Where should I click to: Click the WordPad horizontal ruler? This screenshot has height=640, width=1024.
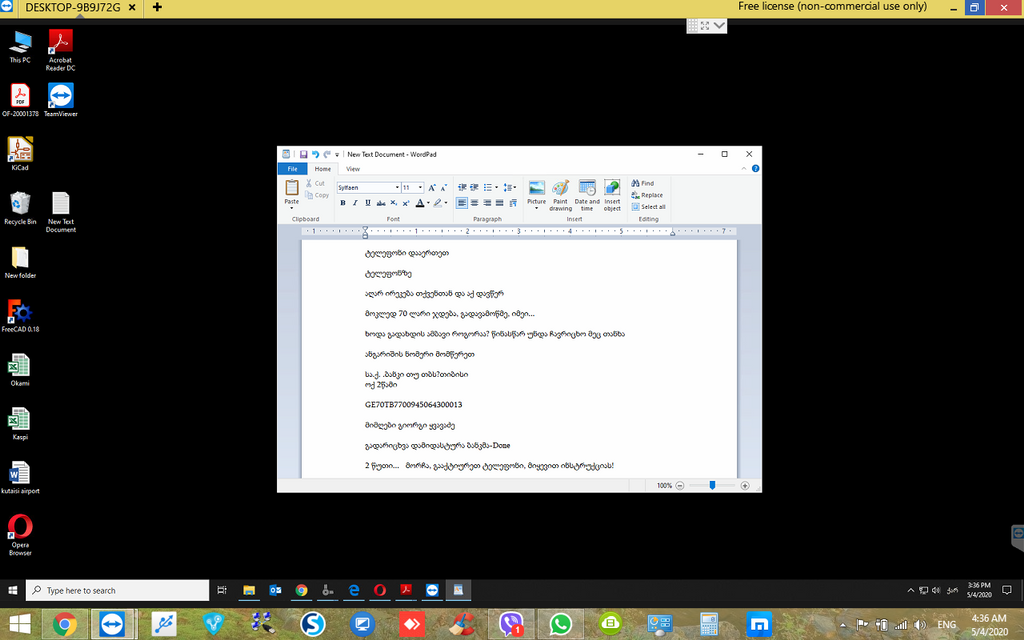tap(519, 231)
